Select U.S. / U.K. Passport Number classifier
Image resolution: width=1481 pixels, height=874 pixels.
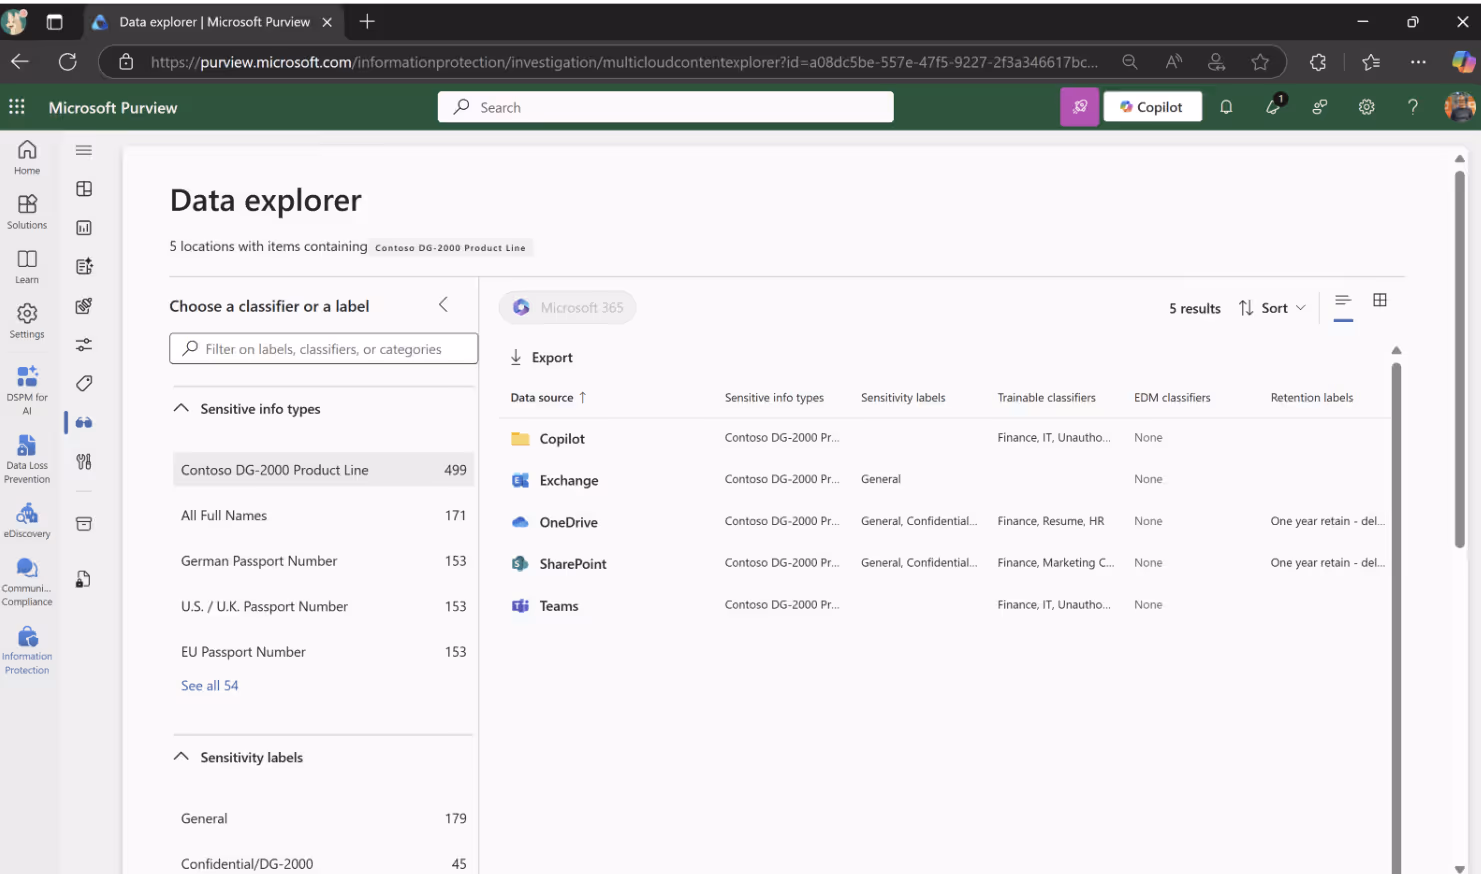point(323,606)
